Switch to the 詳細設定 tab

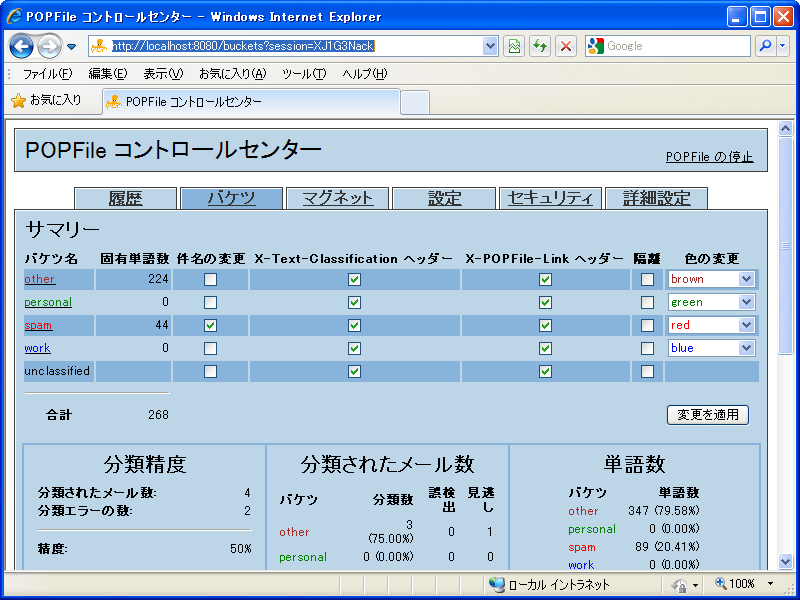pyautogui.click(x=656, y=198)
